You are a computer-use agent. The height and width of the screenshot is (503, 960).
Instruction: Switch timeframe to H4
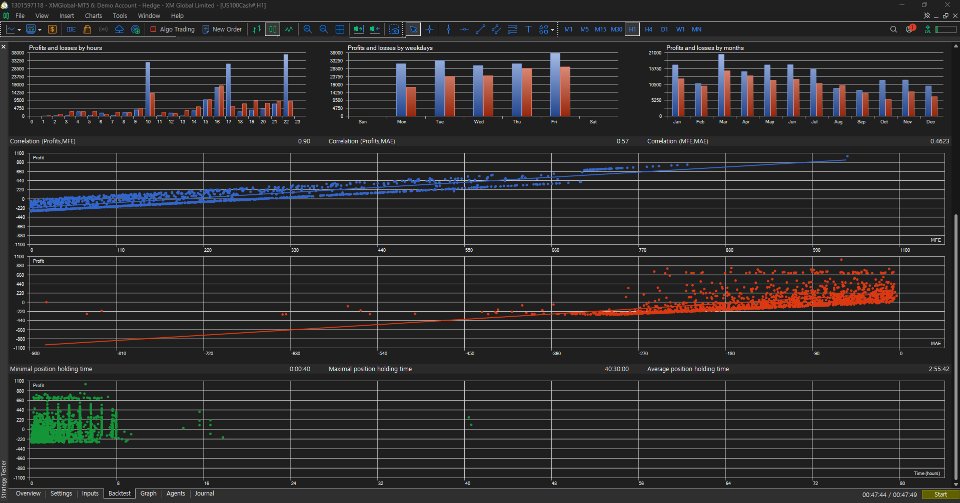(648, 29)
